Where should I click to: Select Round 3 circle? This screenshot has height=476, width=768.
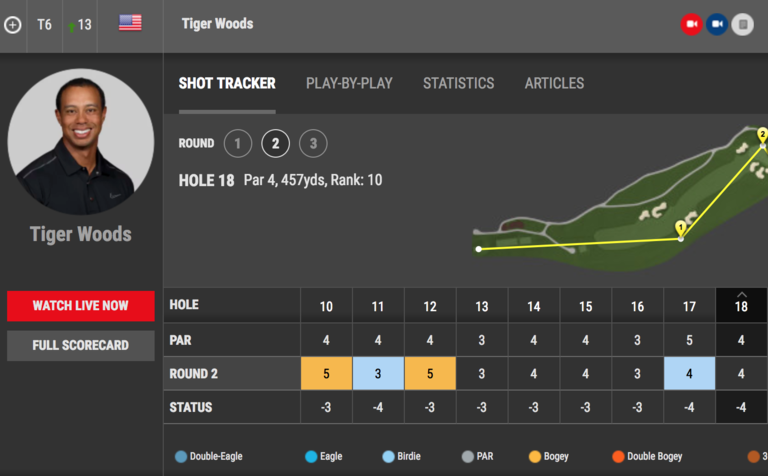click(x=313, y=143)
